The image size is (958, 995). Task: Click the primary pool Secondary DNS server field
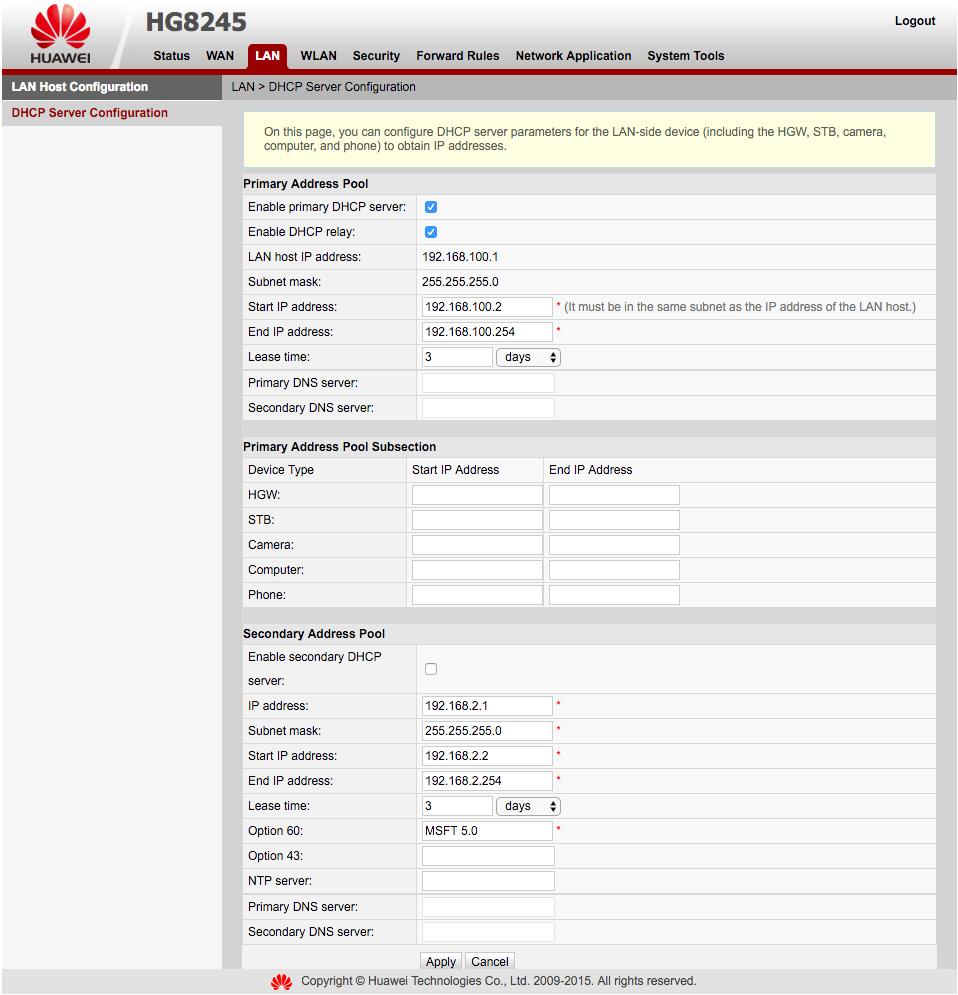pyautogui.click(x=488, y=408)
